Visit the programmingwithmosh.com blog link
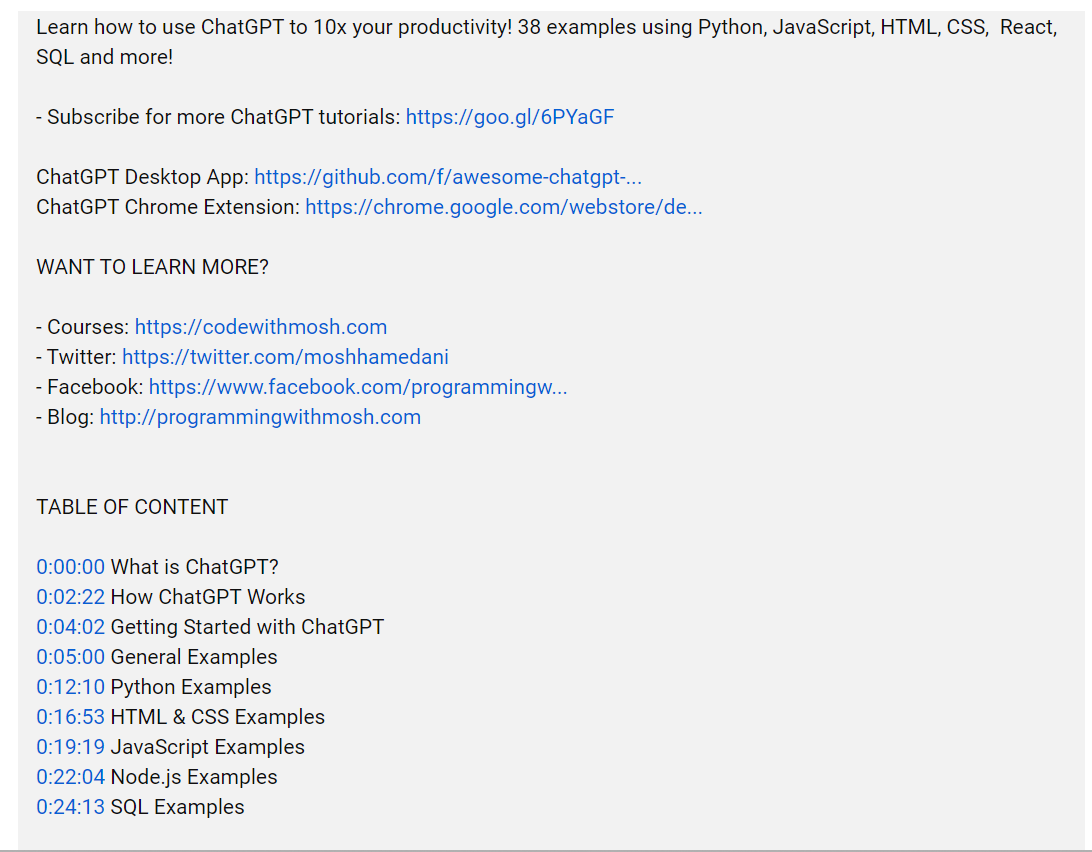The width and height of the screenshot is (1092, 852). point(260,417)
